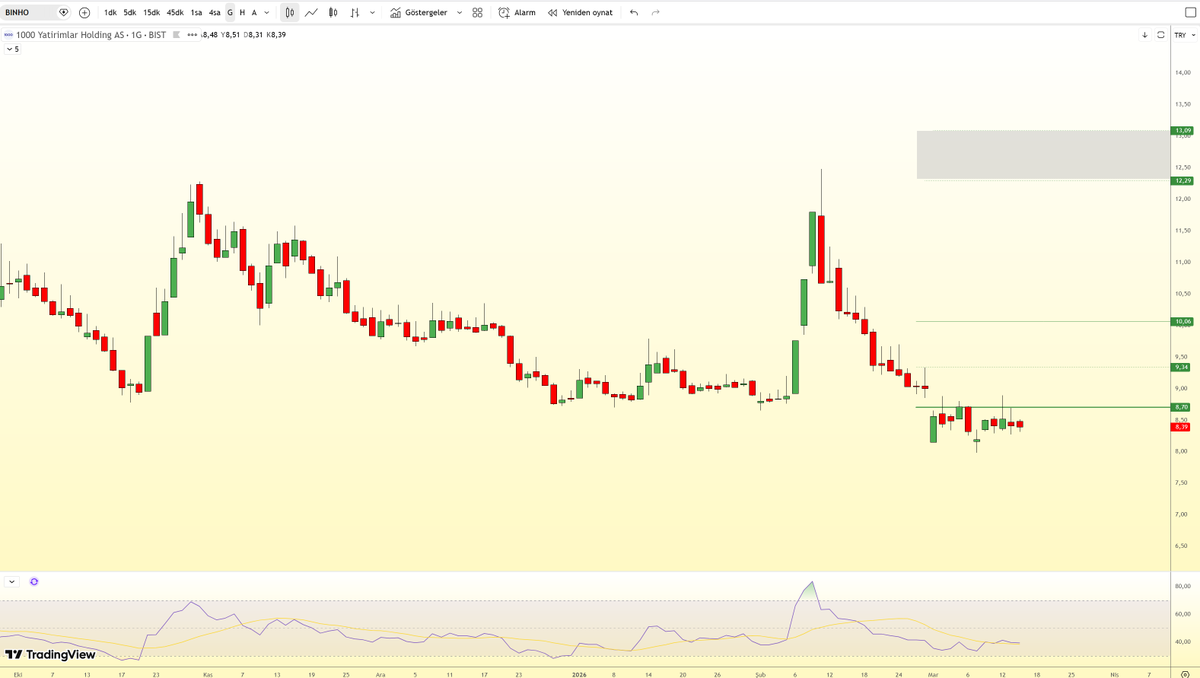Click the 8,70 horizontal line price label
Viewport: 1200px width, 678px height.
pos(1182,407)
